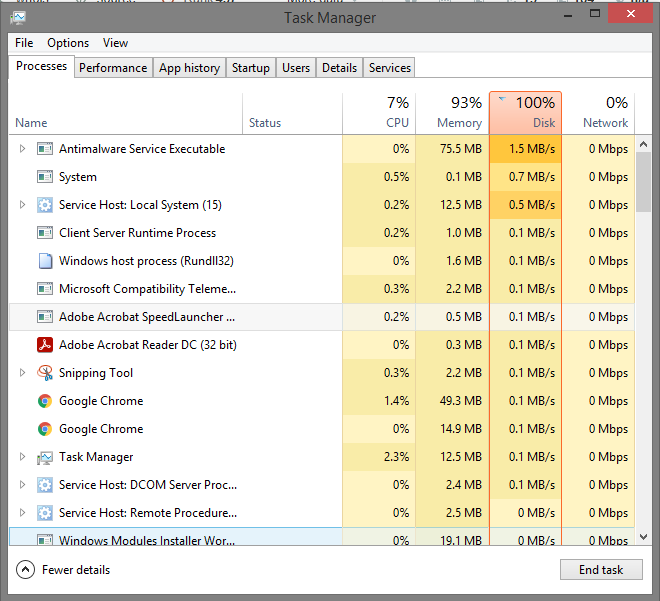The width and height of the screenshot is (660, 601).
Task: Click the Chrome icon in the 14.9 MB row
Action: point(45,429)
